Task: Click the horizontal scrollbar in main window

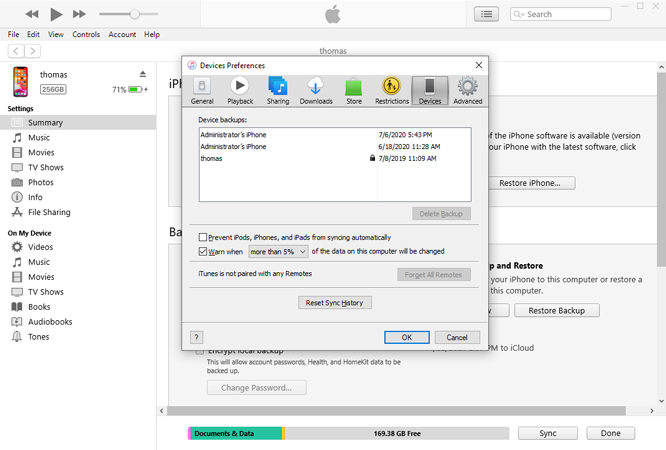Action: pyautogui.click(x=396, y=411)
